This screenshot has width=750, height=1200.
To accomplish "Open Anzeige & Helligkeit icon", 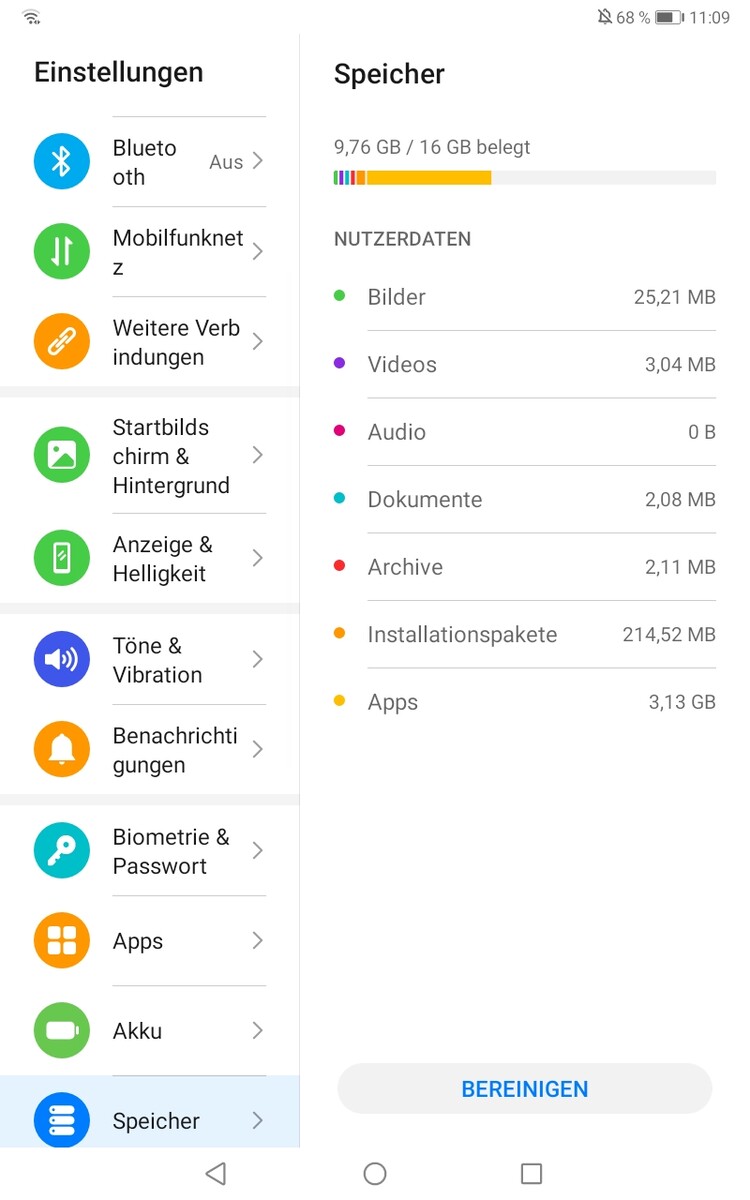I will coord(62,558).
